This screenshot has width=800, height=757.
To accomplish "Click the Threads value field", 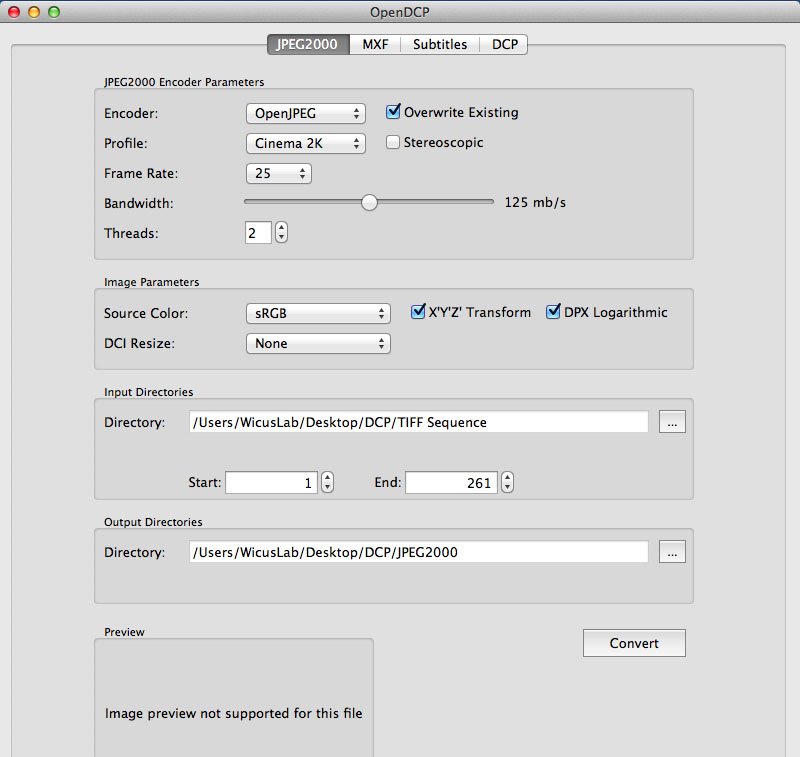I will click(x=258, y=233).
